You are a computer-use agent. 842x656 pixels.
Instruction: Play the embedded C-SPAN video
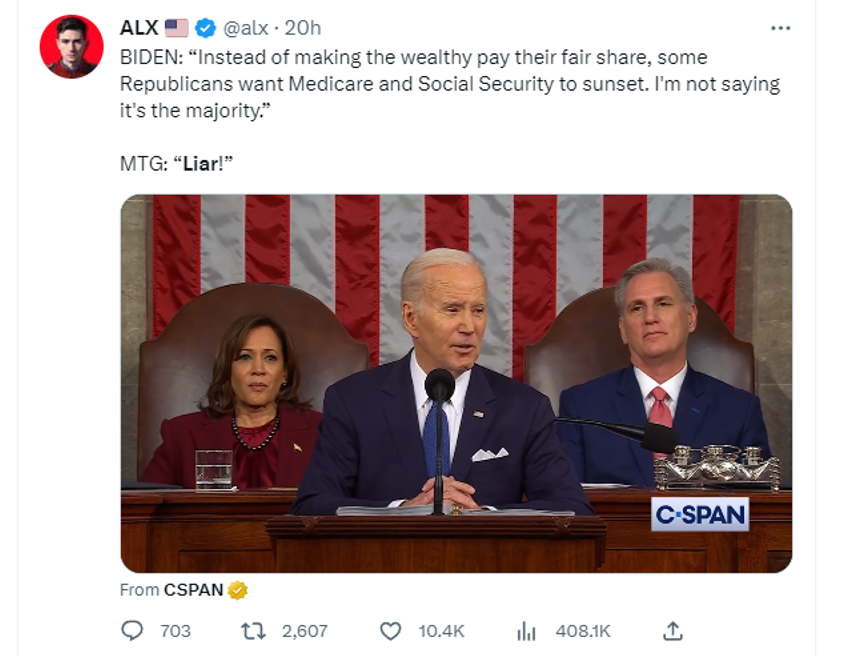456,383
